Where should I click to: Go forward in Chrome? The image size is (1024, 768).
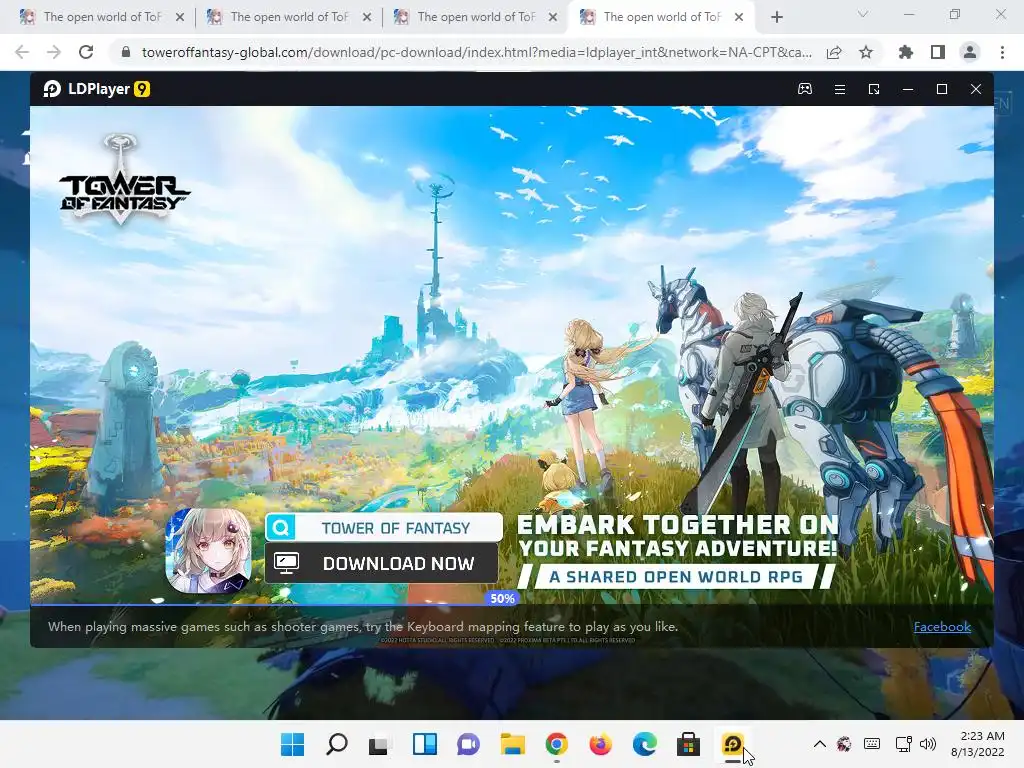tap(54, 52)
